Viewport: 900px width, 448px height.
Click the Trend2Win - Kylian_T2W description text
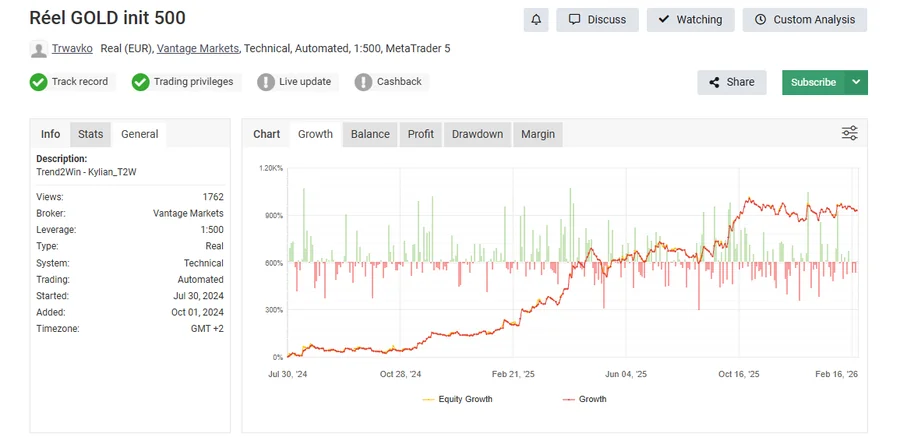click(86, 172)
